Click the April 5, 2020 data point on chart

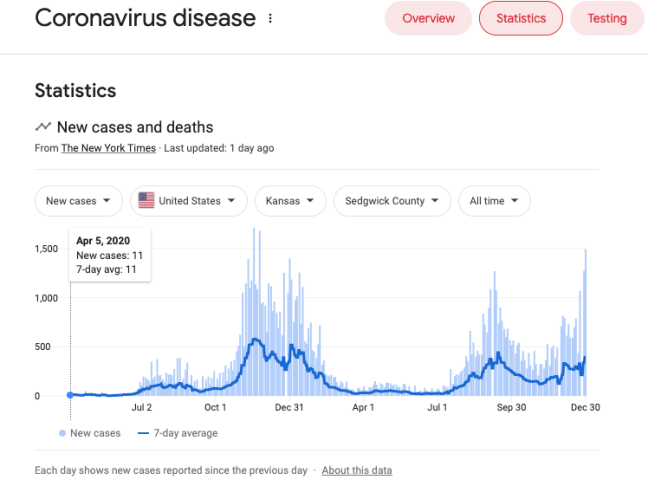click(x=70, y=395)
